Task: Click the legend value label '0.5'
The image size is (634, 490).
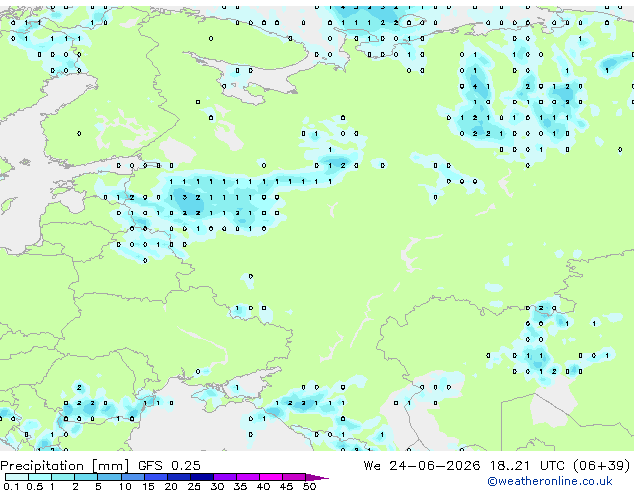Action: coord(35,486)
